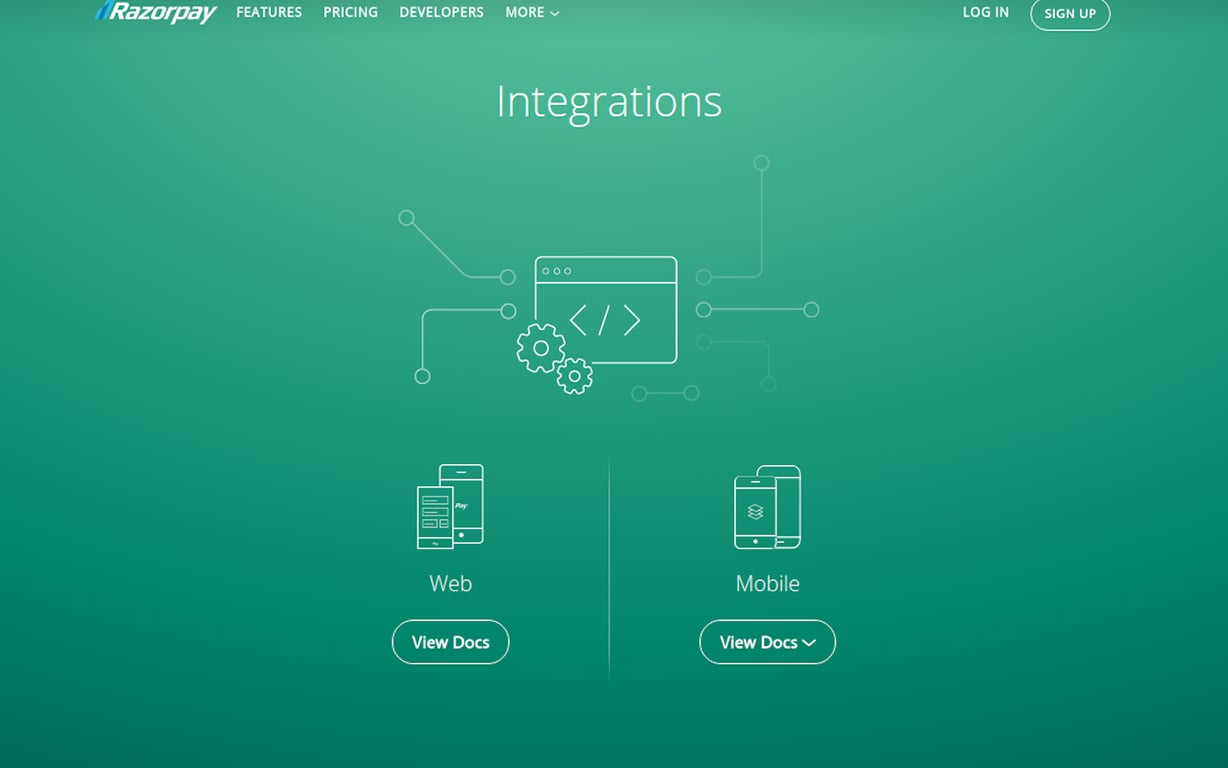
Task: Click the Web label text
Action: click(450, 584)
